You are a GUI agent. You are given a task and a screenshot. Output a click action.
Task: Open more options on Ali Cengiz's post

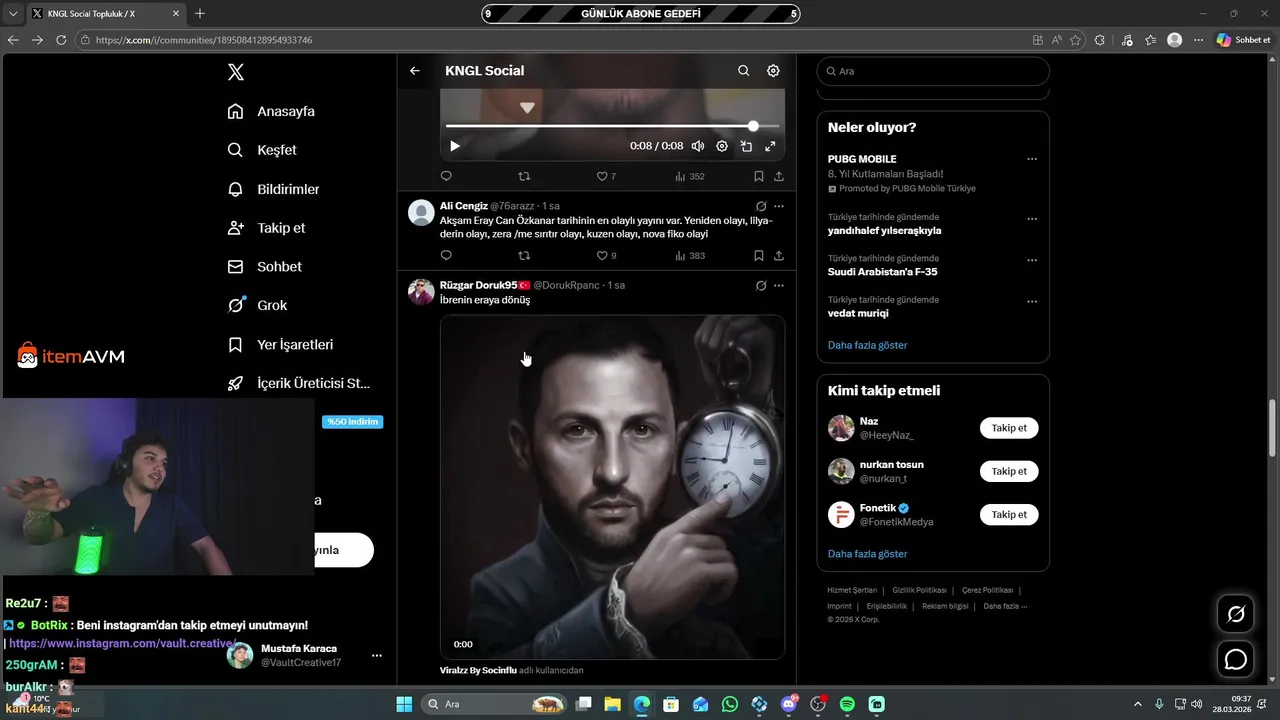coord(779,206)
